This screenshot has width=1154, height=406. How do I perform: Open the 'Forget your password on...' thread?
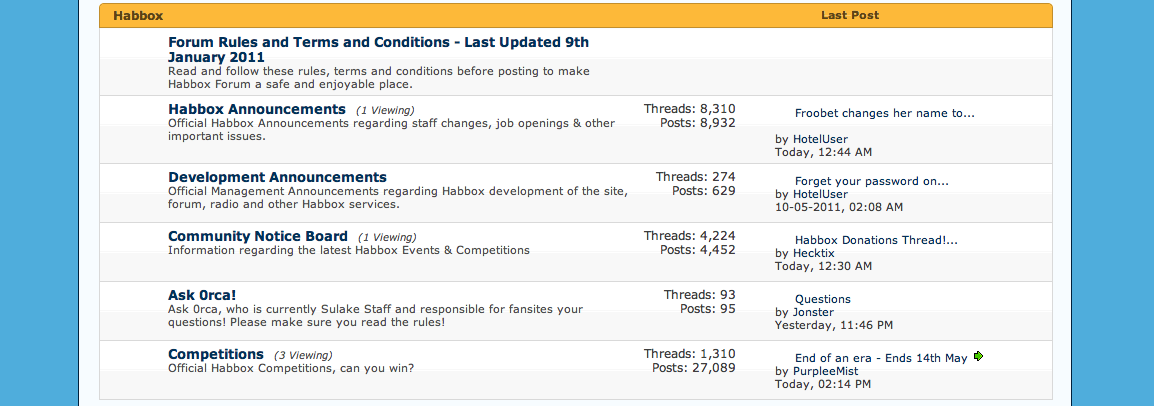point(871,181)
